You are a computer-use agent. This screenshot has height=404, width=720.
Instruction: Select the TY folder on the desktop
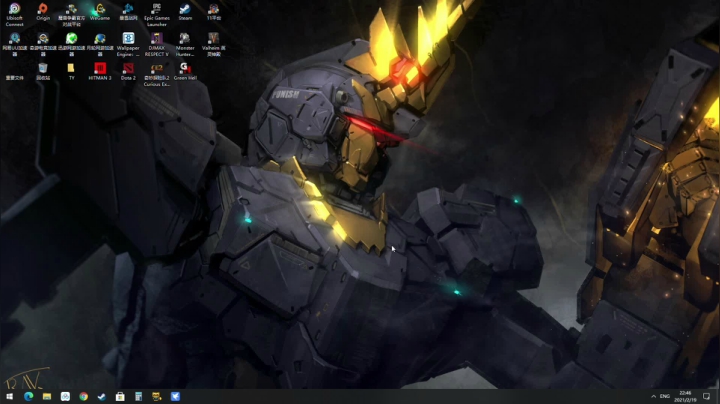click(x=71, y=71)
